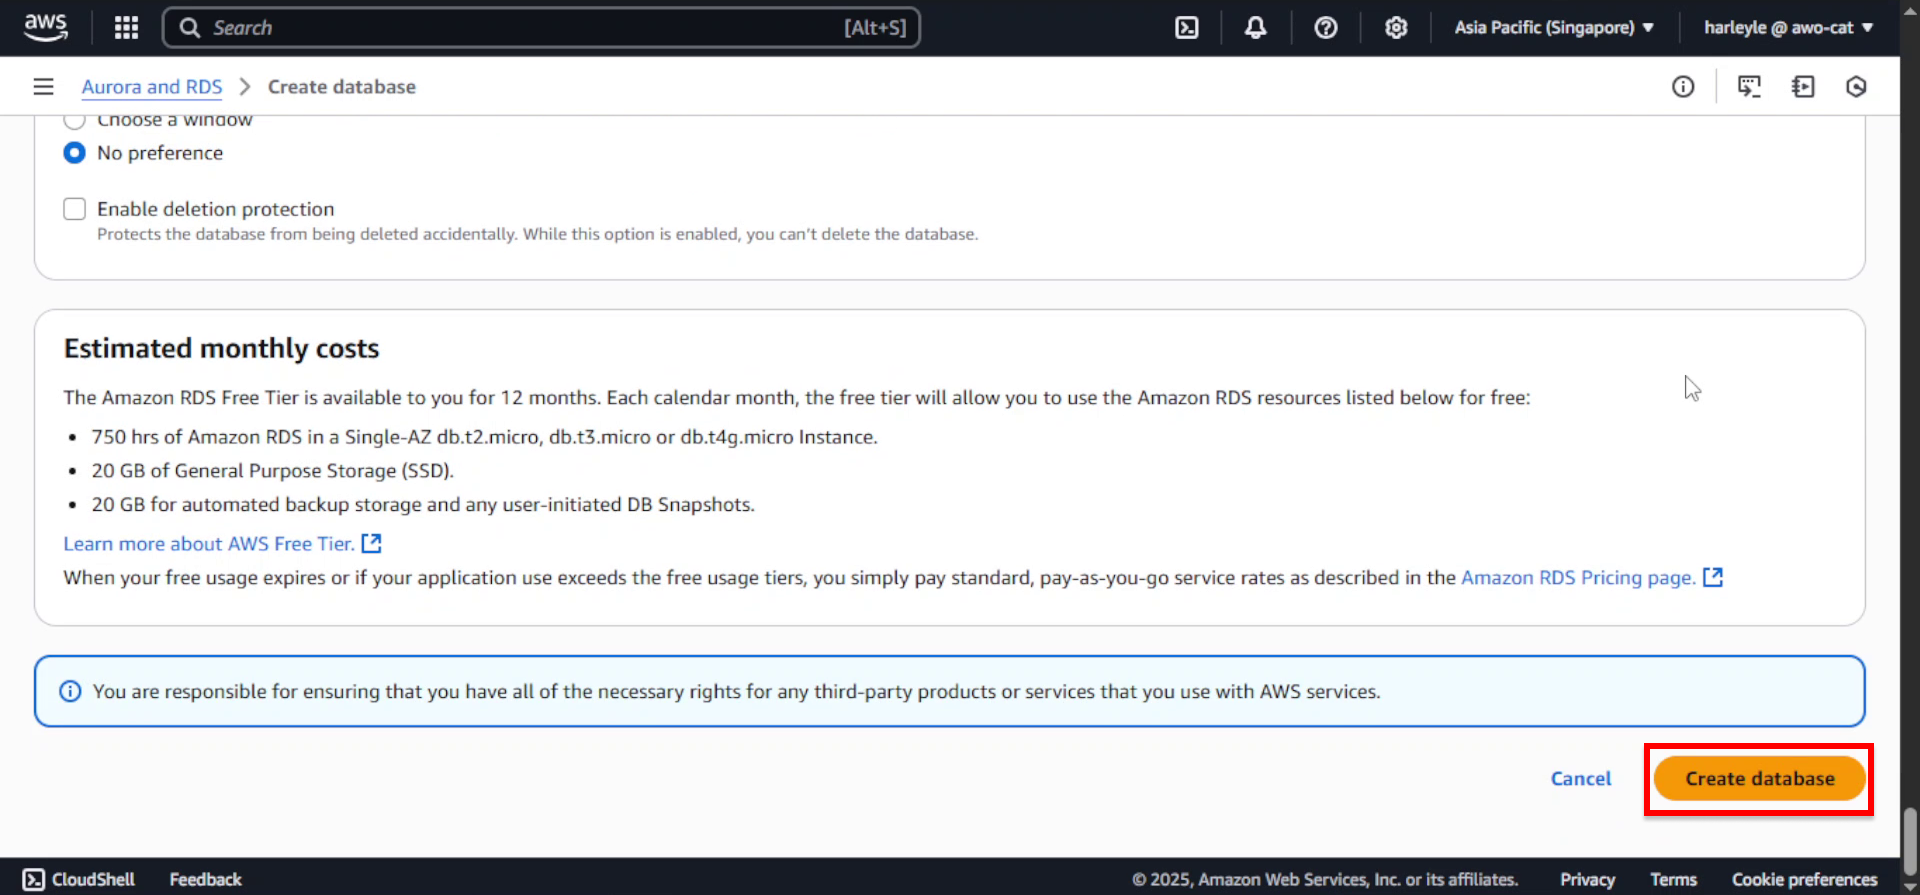Click the Cancel button

[x=1581, y=778]
